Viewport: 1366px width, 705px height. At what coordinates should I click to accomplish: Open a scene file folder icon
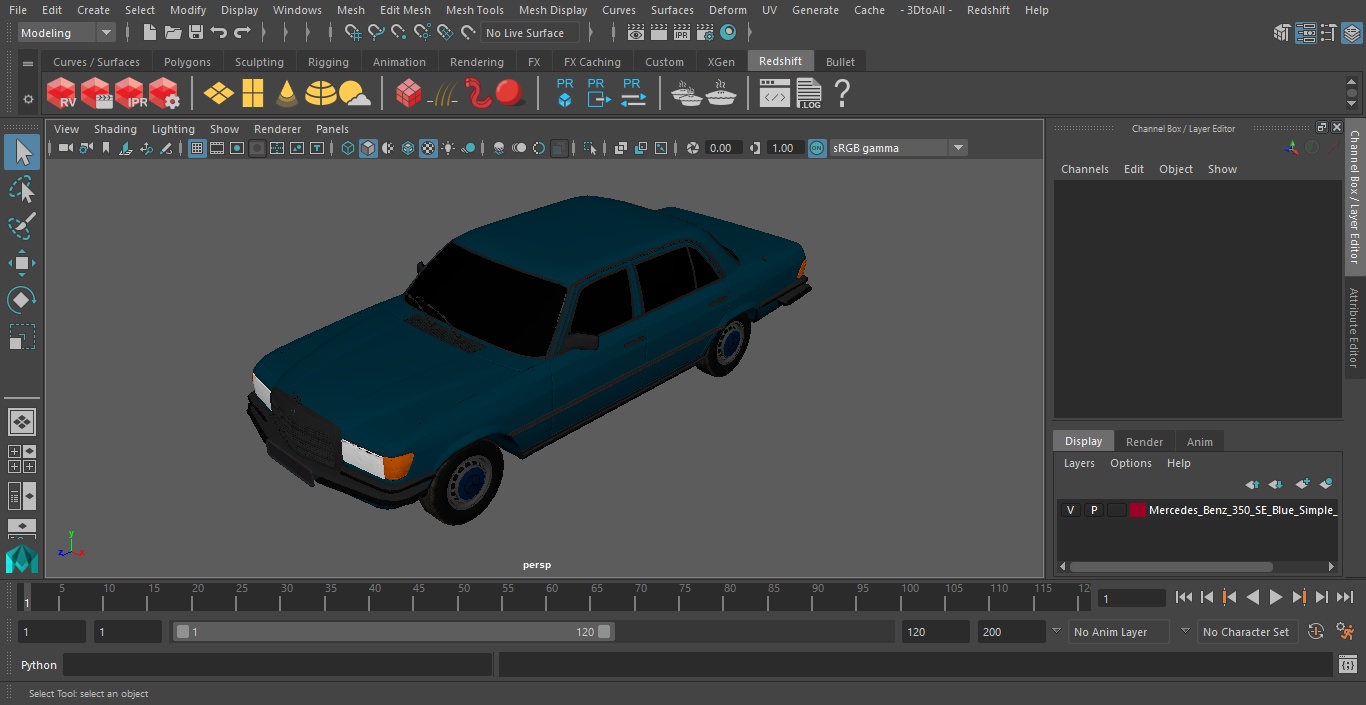pyautogui.click(x=173, y=33)
